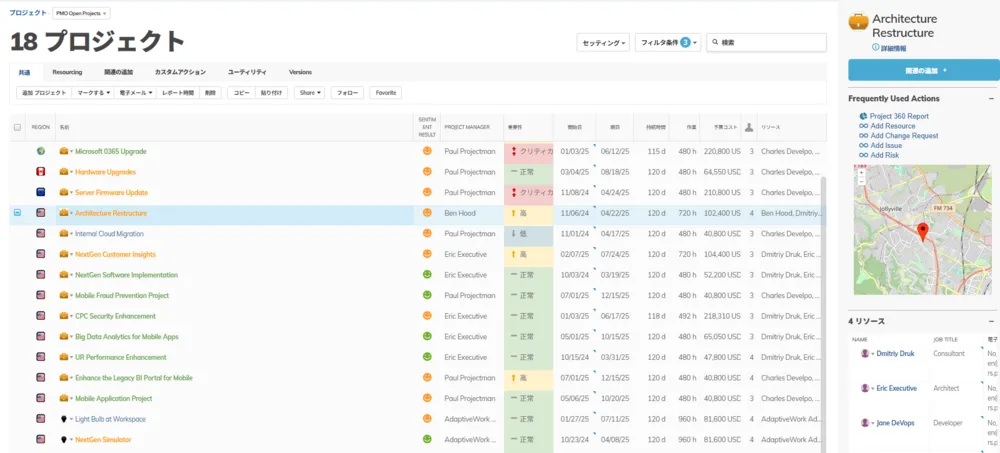
Task: Click the US flag icon for Internal Cloud Migration
Action: (41, 234)
